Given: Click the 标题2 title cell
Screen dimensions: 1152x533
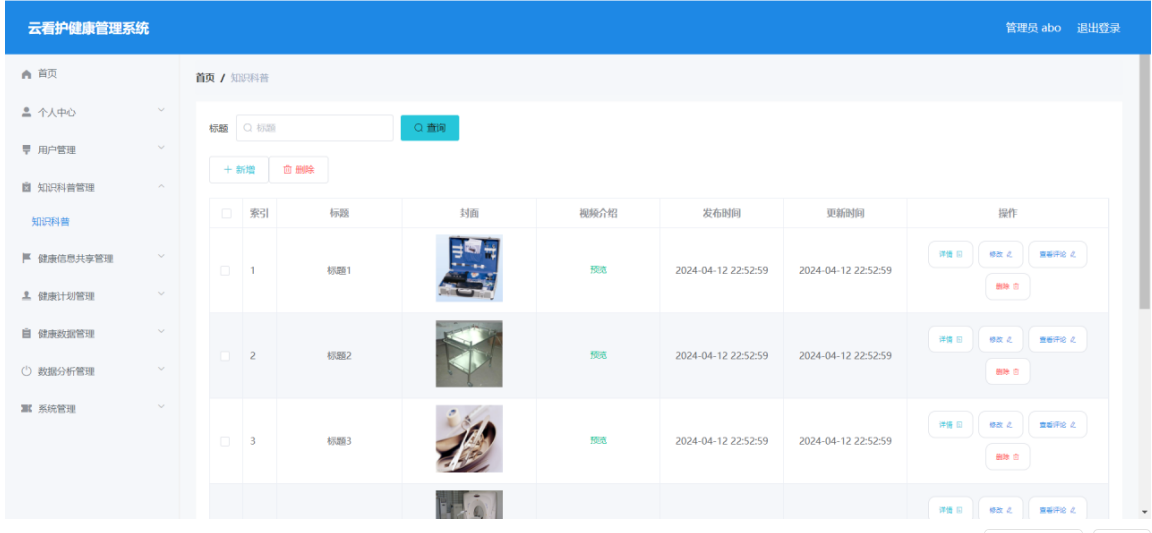Looking at the screenshot, I should 339,356.
